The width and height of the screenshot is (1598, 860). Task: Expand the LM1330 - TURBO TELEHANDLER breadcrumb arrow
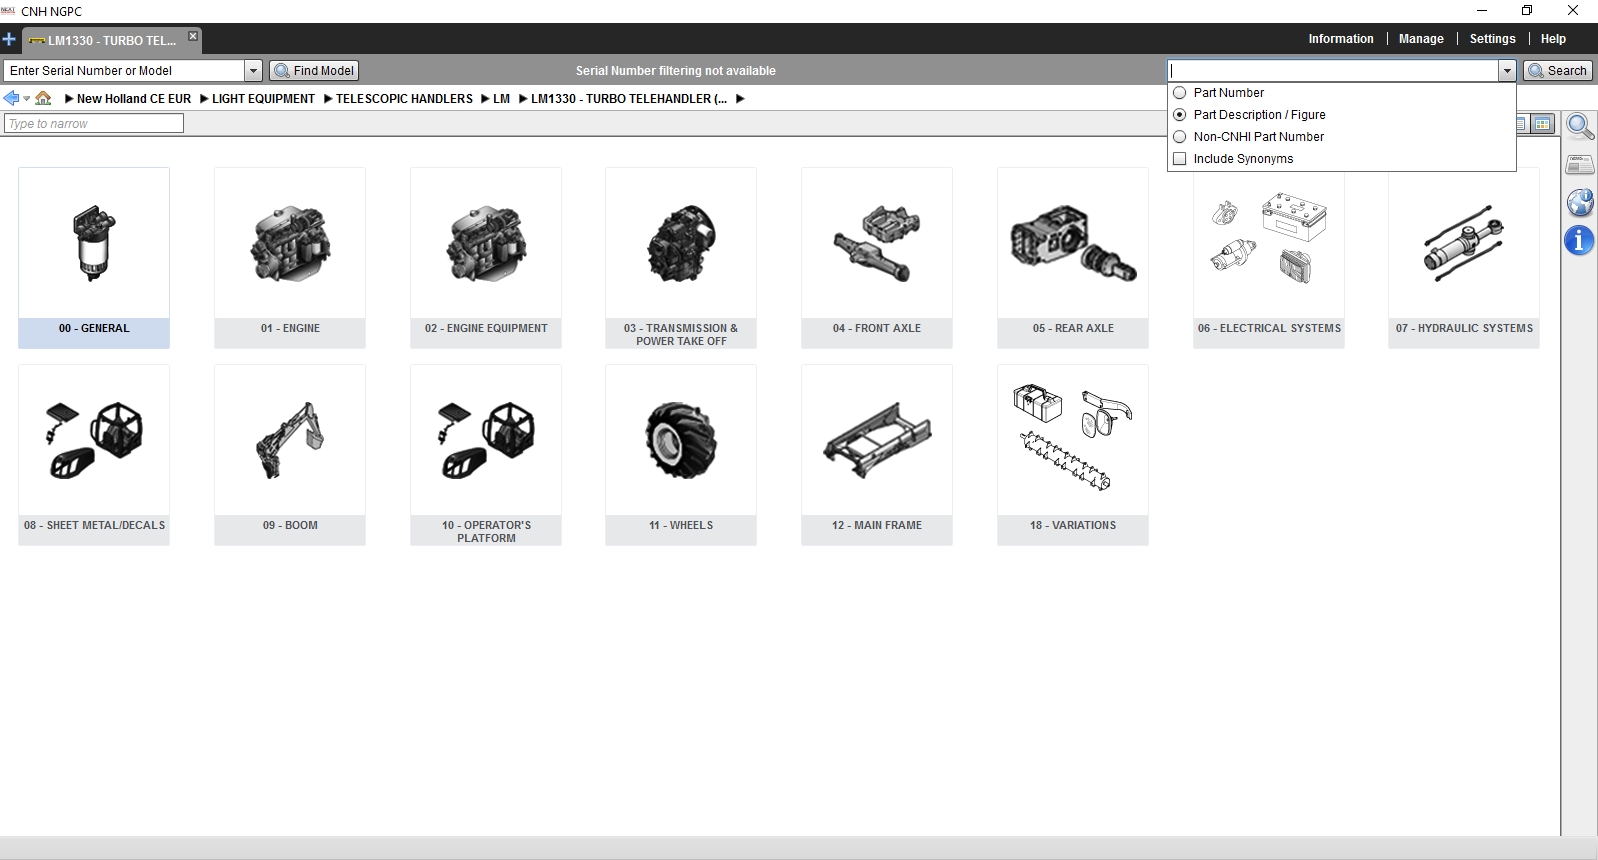coord(523,99)
